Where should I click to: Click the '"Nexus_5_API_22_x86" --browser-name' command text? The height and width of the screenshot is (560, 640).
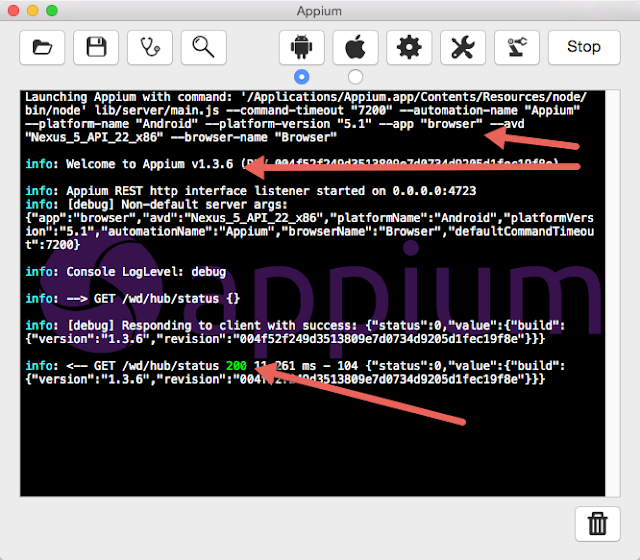(x=181, y=138)
